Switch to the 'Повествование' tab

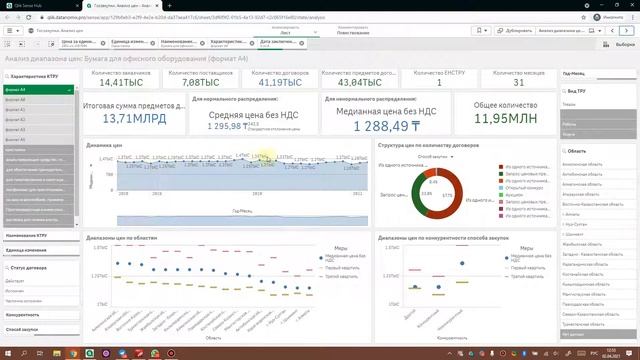click(353, 31)
